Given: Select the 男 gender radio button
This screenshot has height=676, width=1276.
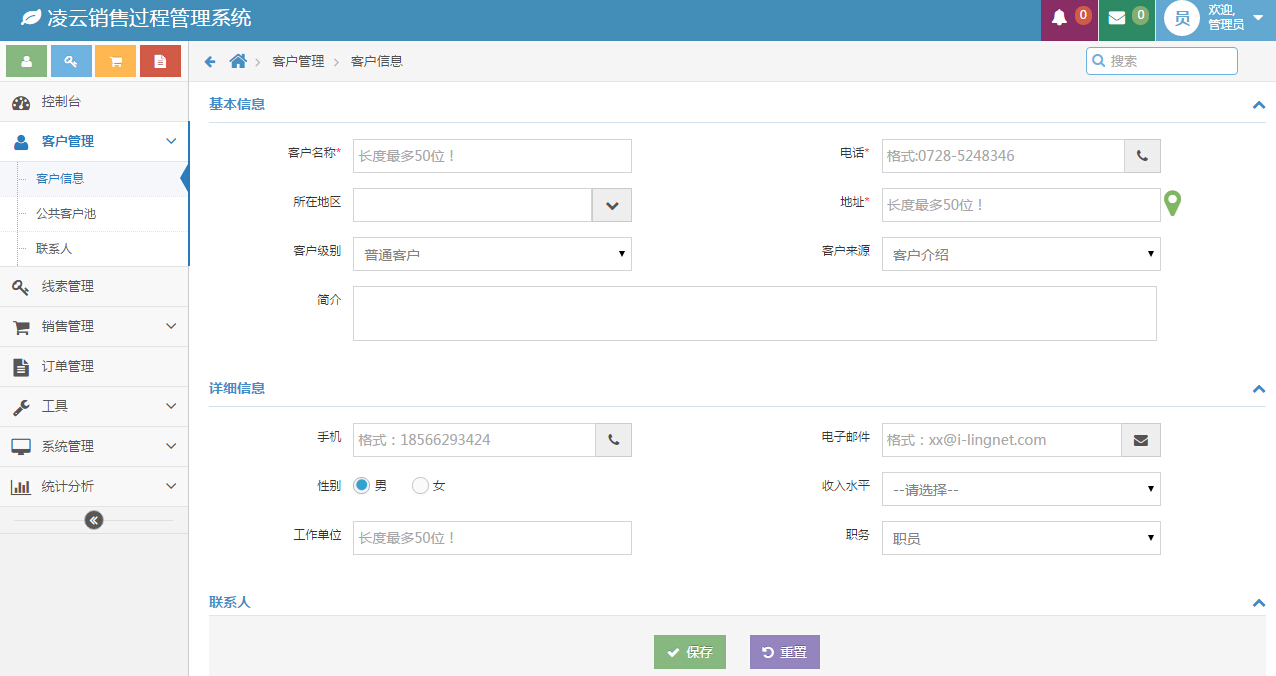Looking at the screenshot, I should [362, 485].
